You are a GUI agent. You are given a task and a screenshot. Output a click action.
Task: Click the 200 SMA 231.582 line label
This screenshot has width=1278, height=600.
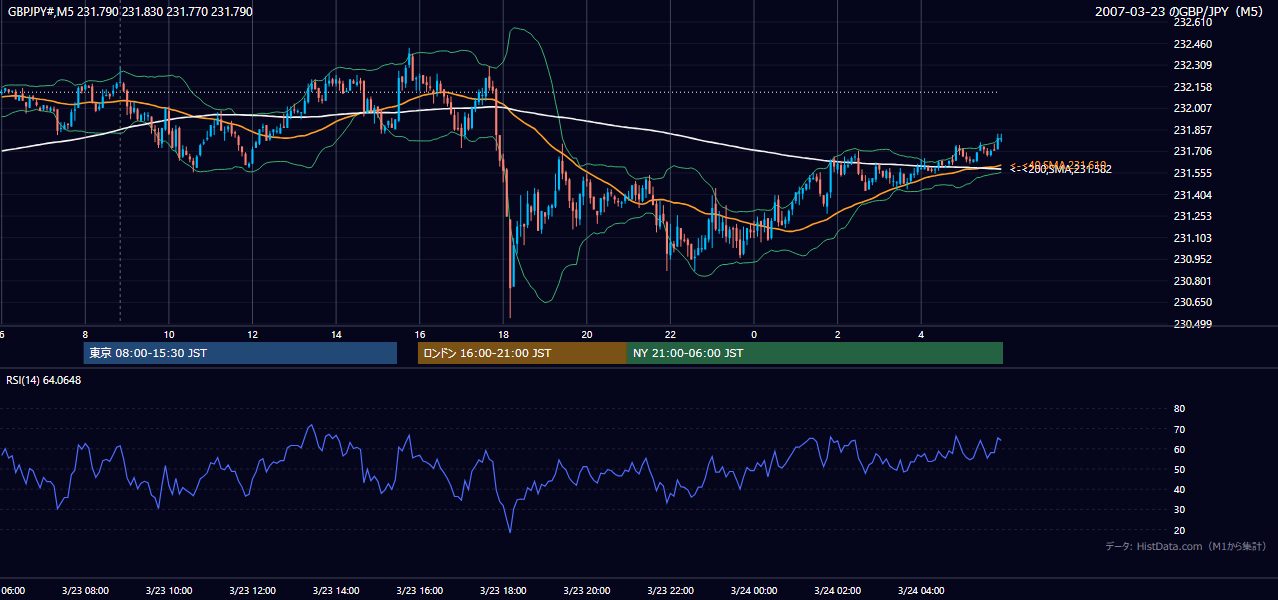pyautogui.click(x=1061, y=170)
